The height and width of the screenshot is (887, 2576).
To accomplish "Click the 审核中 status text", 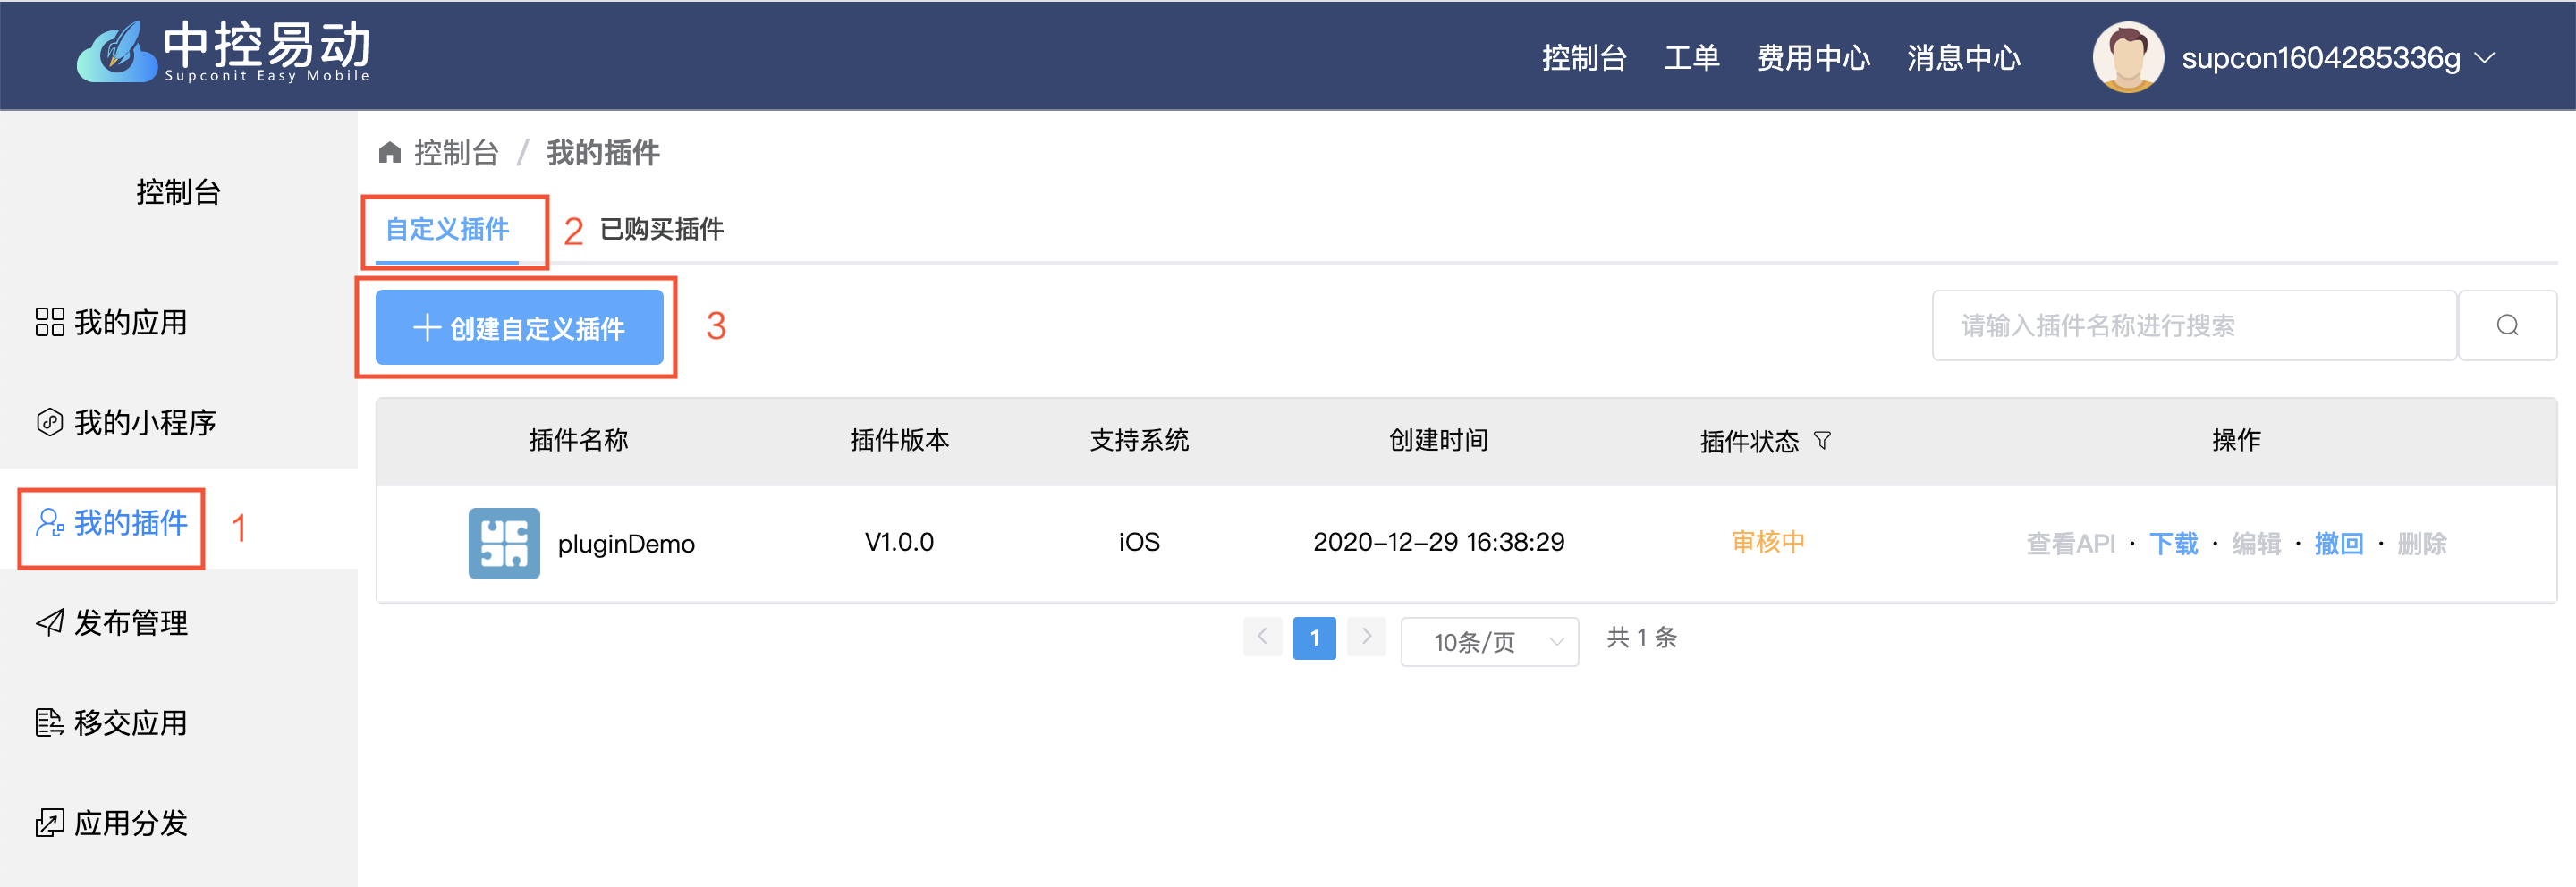I will (x=1767, y=542).
